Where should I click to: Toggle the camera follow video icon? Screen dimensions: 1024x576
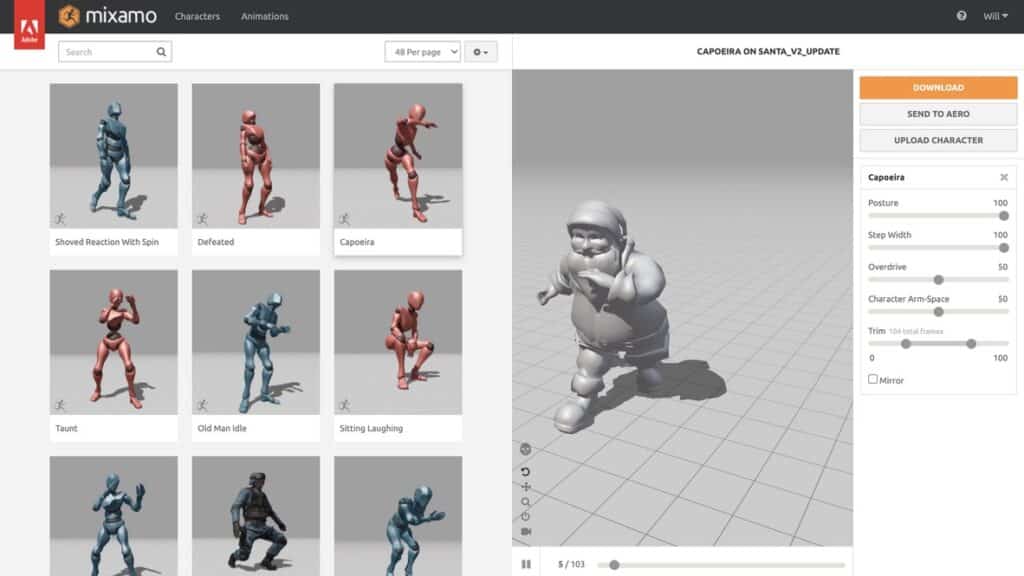[526, 531]
